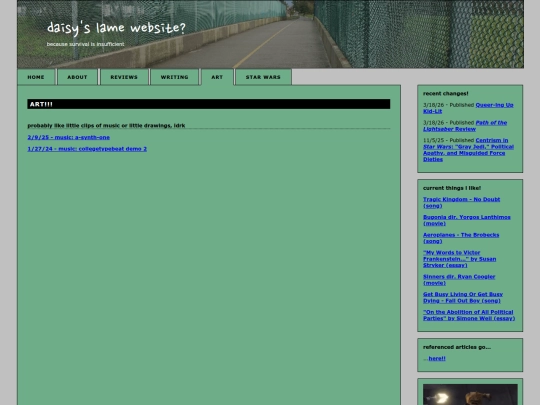540x405 pixels.
Task: Click the 'daisy's lame website?' site title
Action: click(x=116, y=28)
